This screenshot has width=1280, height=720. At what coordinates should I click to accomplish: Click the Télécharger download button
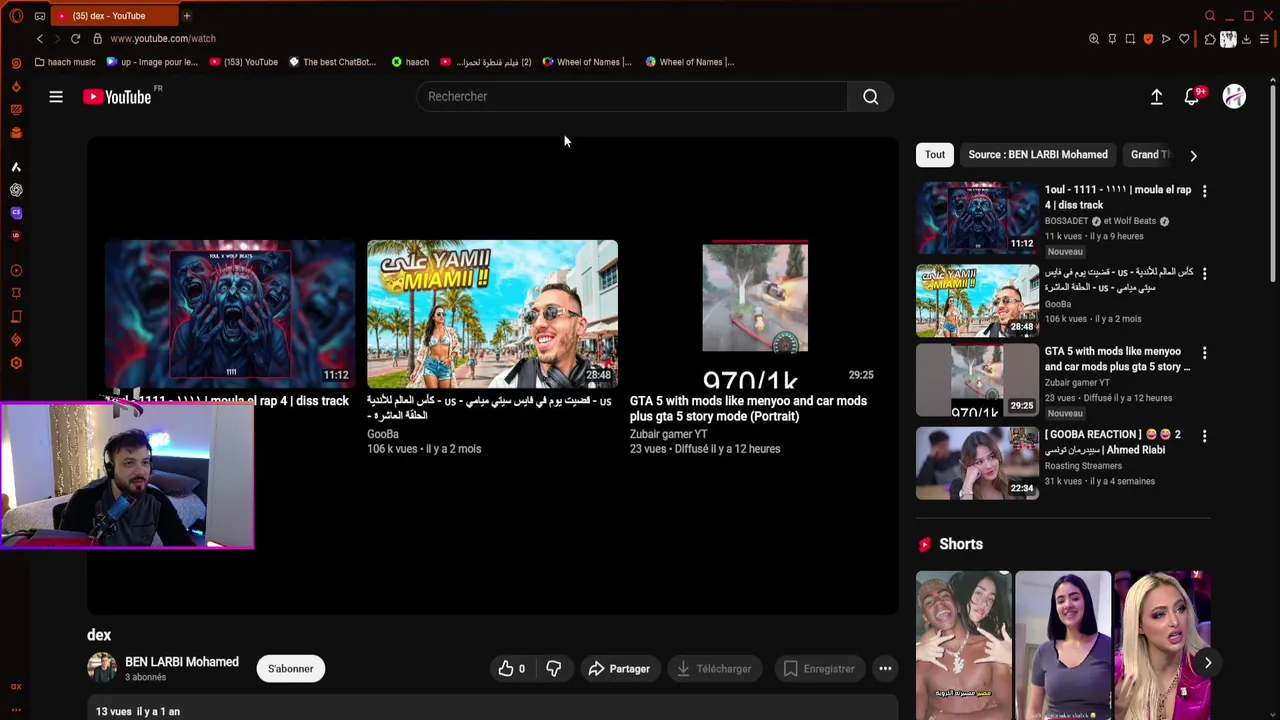(x=714, y=669)
